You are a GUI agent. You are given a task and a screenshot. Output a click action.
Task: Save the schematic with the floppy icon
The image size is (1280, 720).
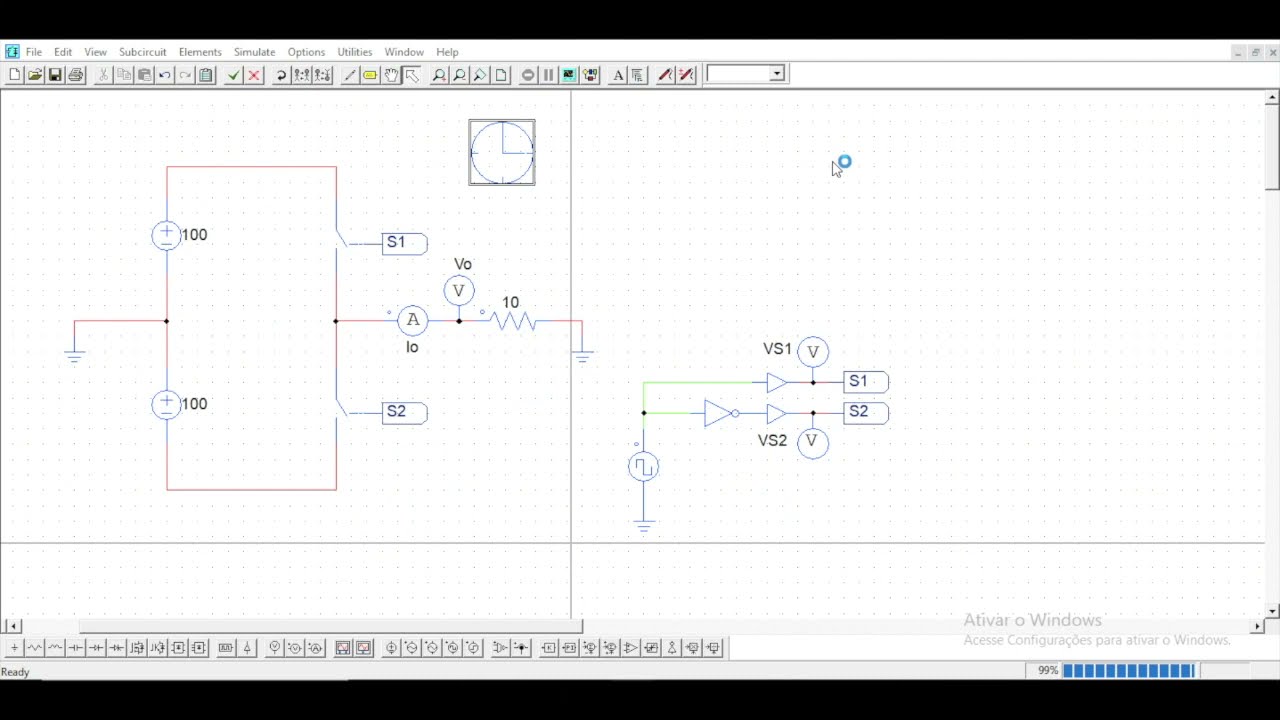[55, 75]
